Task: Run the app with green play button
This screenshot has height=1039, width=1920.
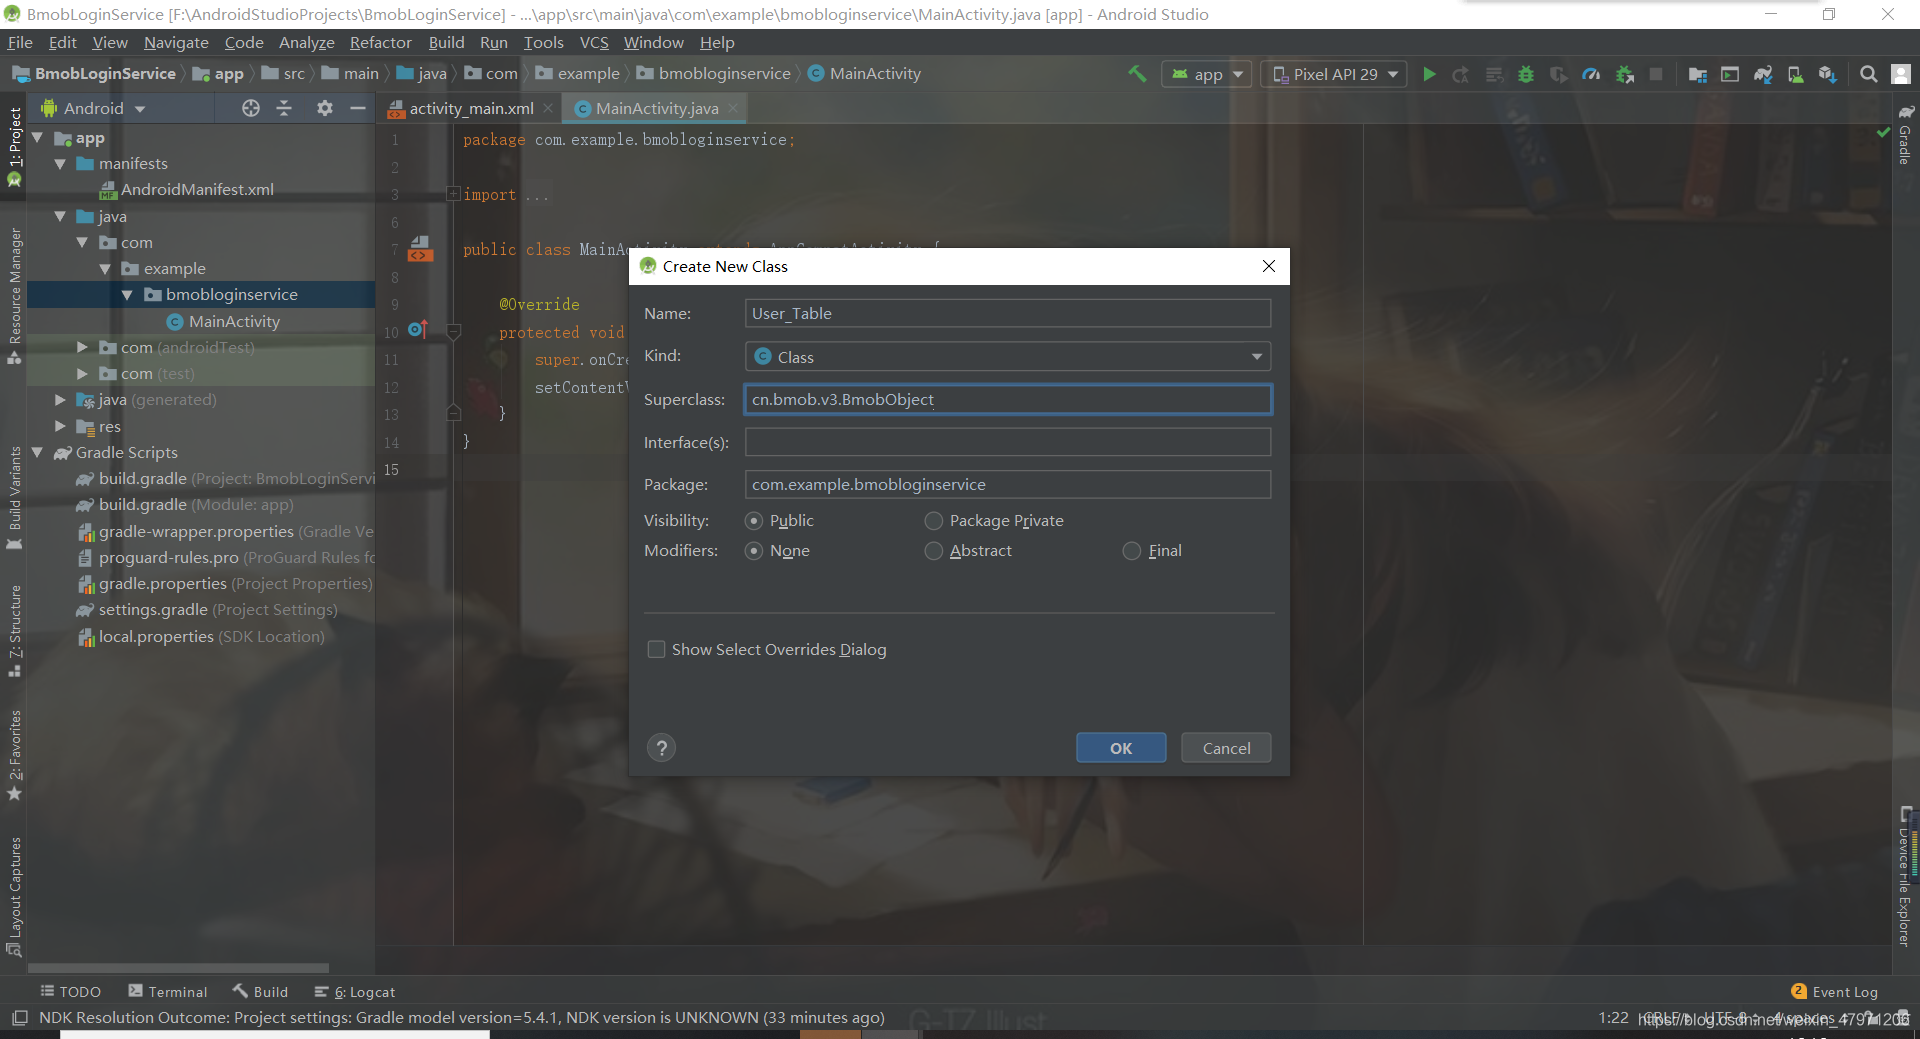Action: (x=1429, y=74)
